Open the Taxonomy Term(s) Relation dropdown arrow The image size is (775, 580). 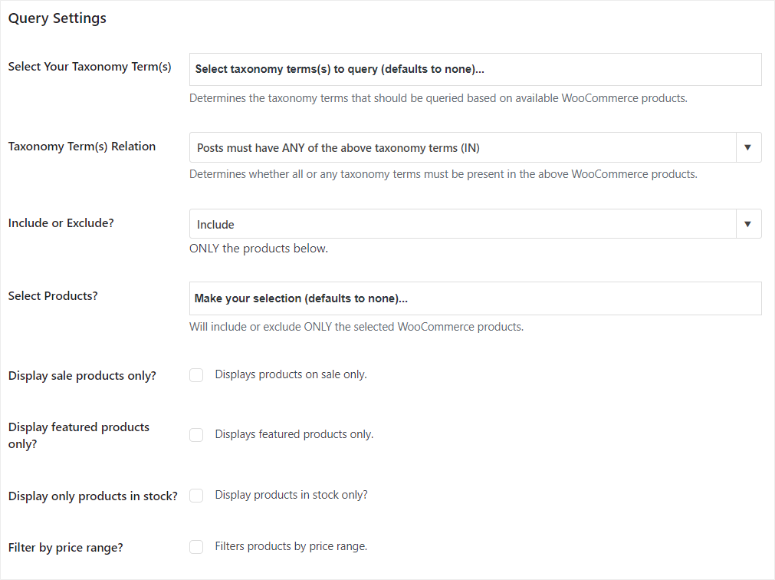click(x=748, y=147)
